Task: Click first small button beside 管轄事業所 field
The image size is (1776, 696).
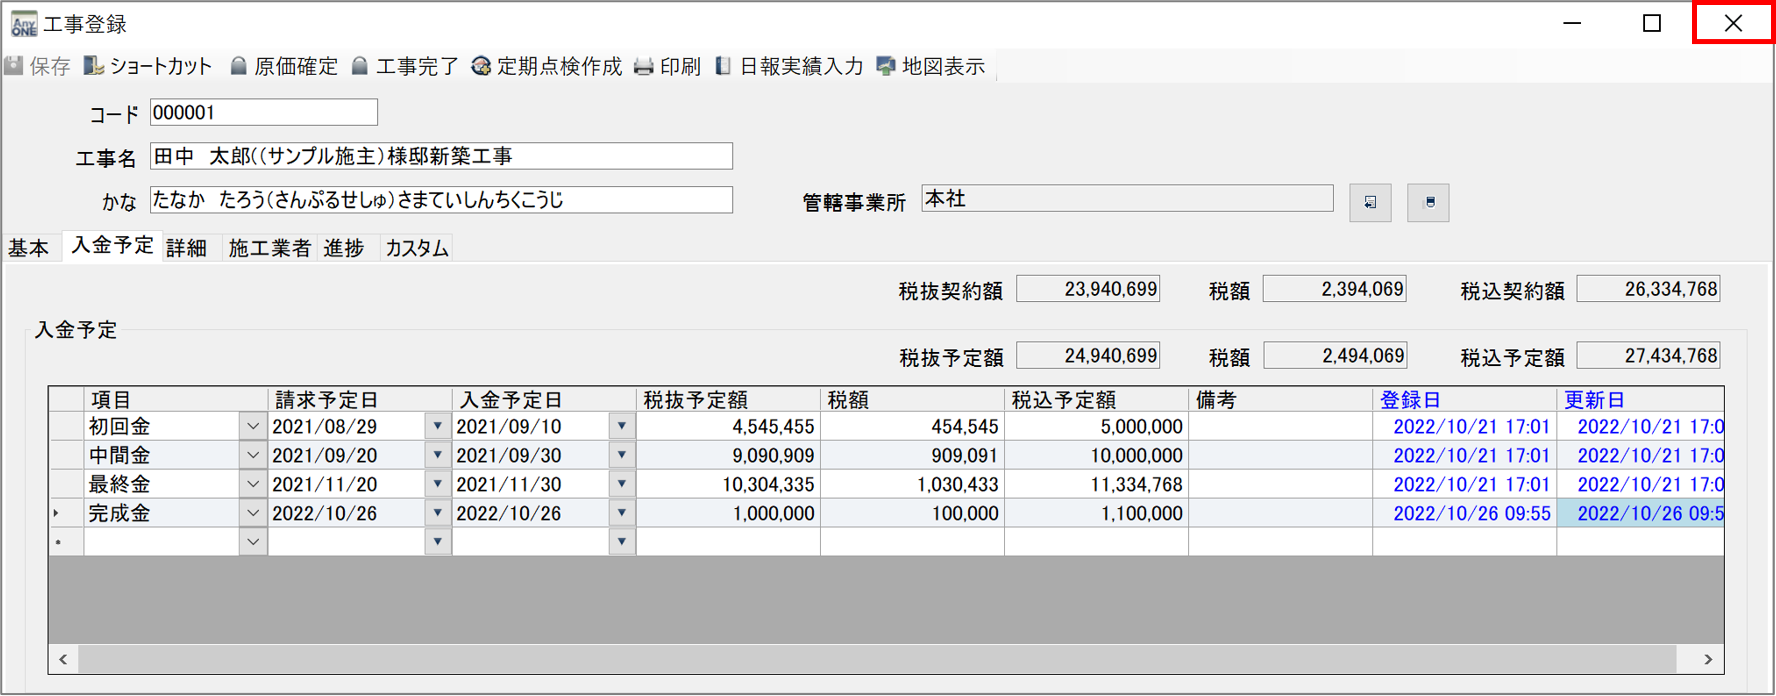Action: pos(1370,202)
